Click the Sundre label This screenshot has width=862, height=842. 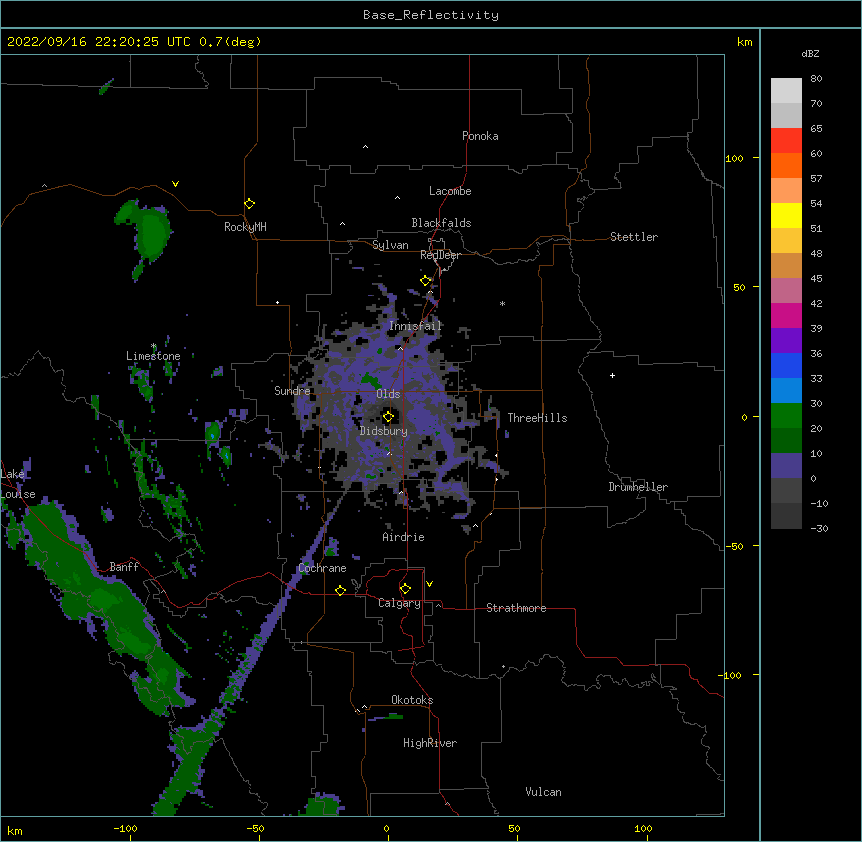tap(292, 391)
